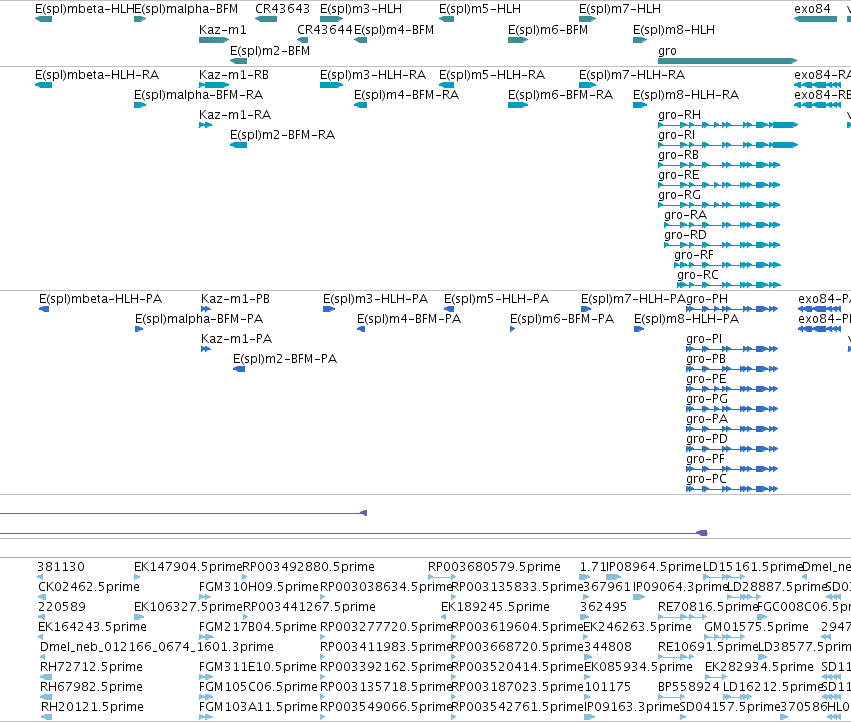Select the gro-RA transcript label
851x722 pixels.
[685, 215]
